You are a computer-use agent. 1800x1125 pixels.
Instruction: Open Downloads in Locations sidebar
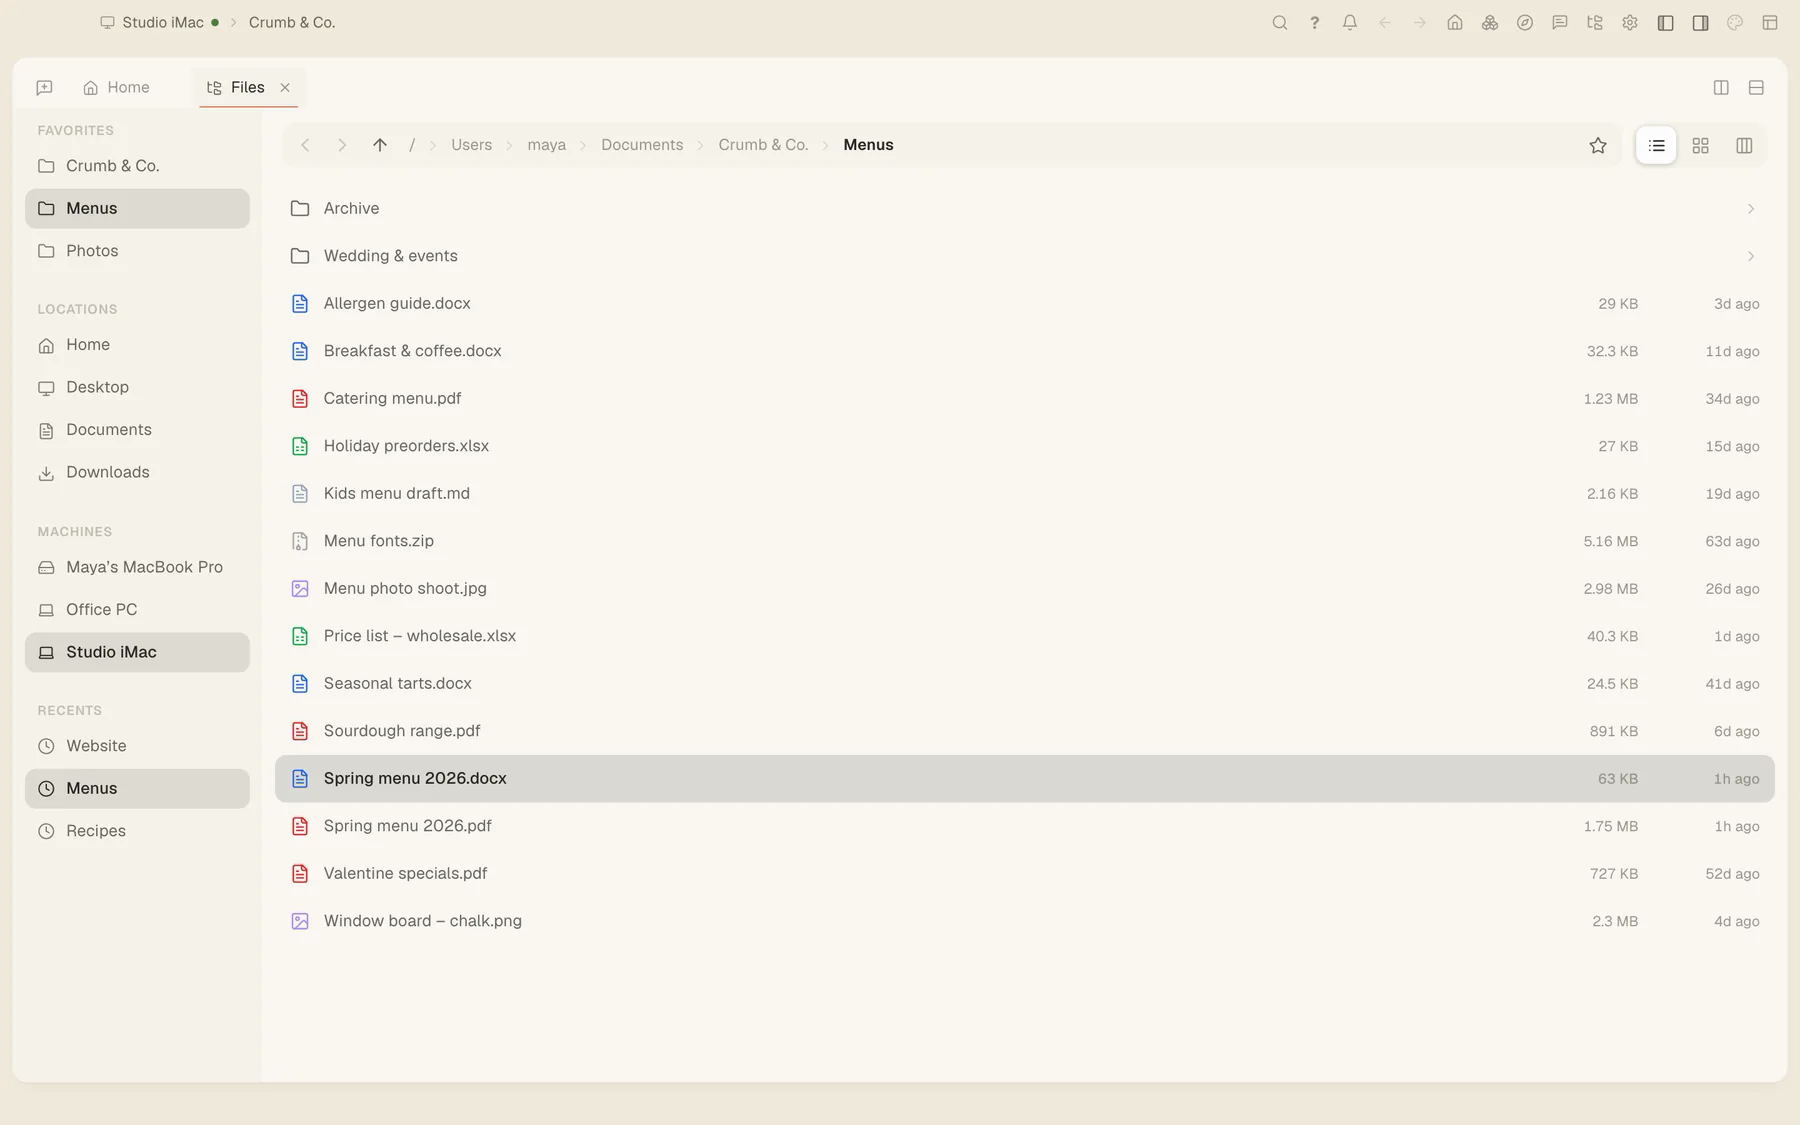click(x=137, y=472)
